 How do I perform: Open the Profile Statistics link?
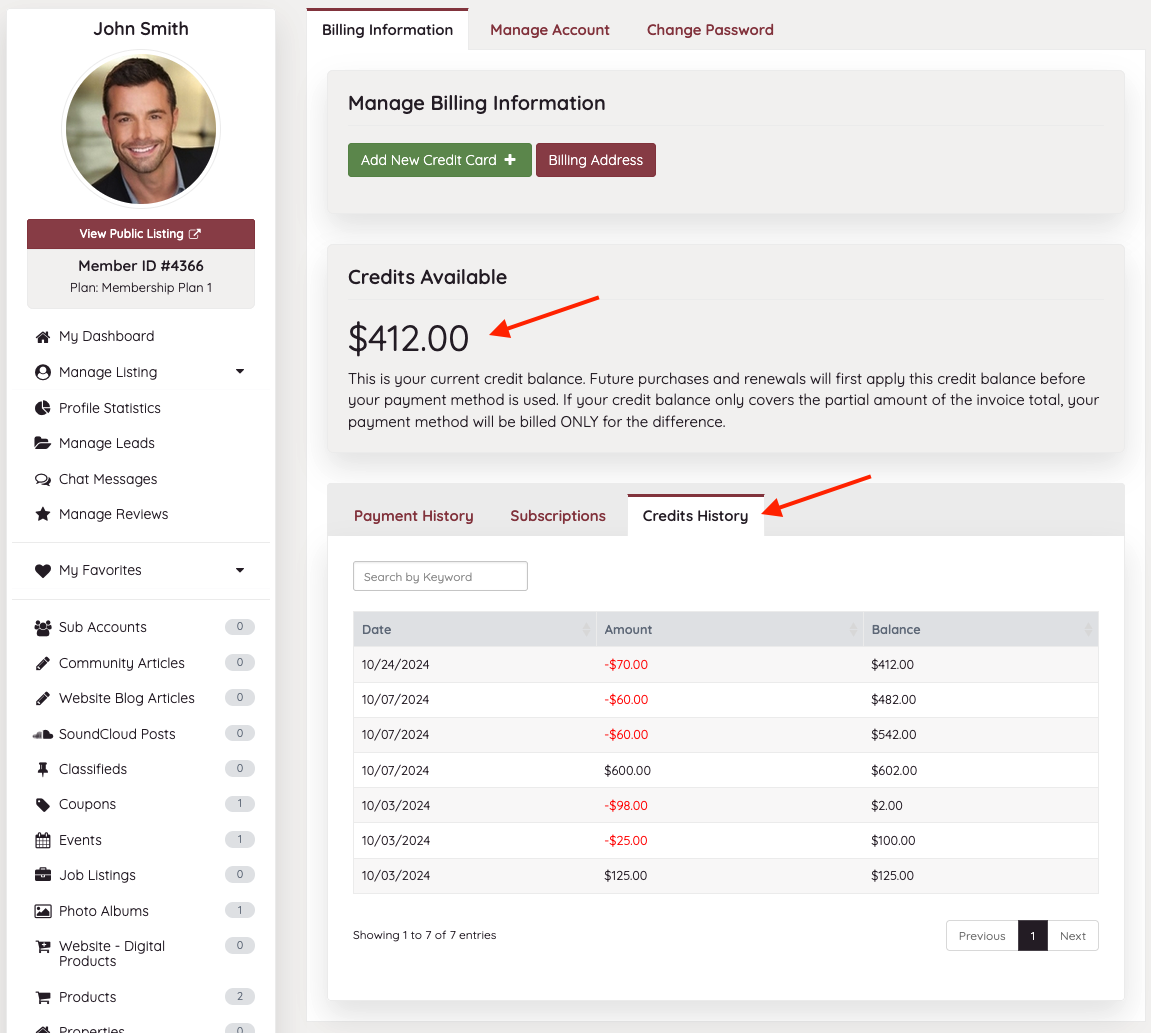(x=109, y=408)
